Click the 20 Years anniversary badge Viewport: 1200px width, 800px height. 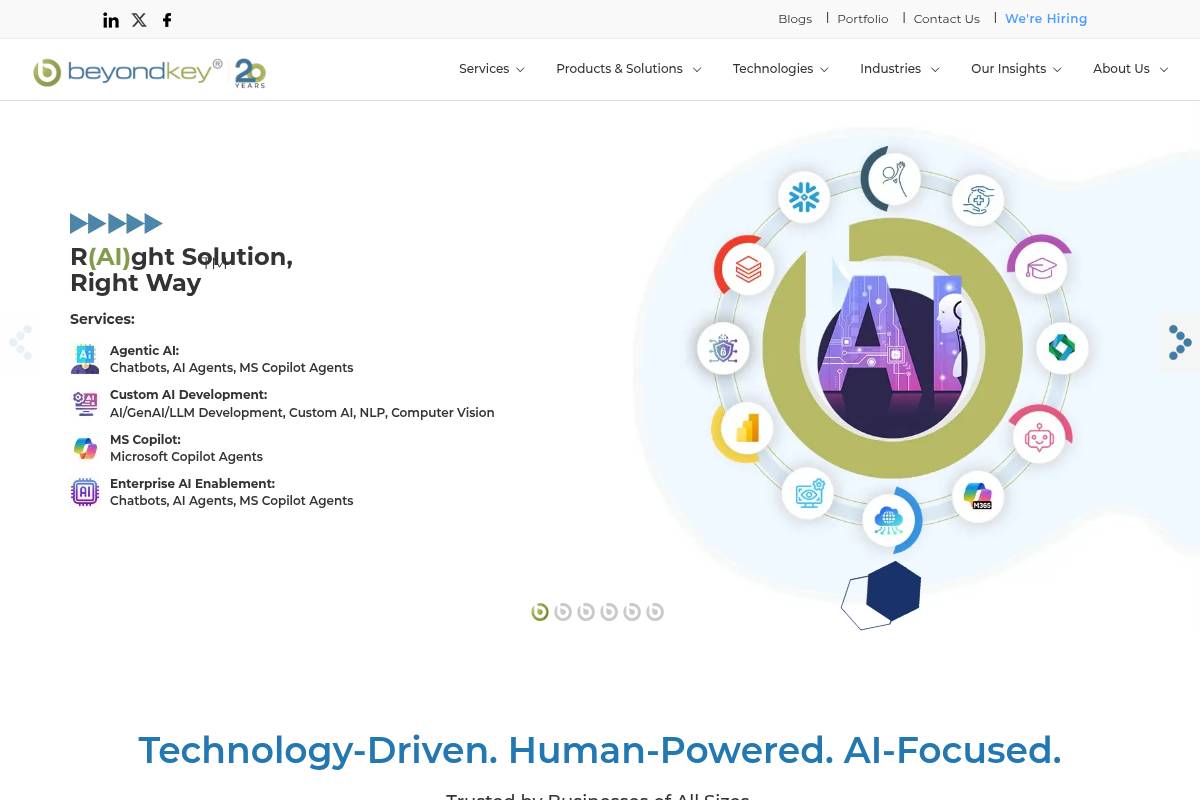click(250, 73)
